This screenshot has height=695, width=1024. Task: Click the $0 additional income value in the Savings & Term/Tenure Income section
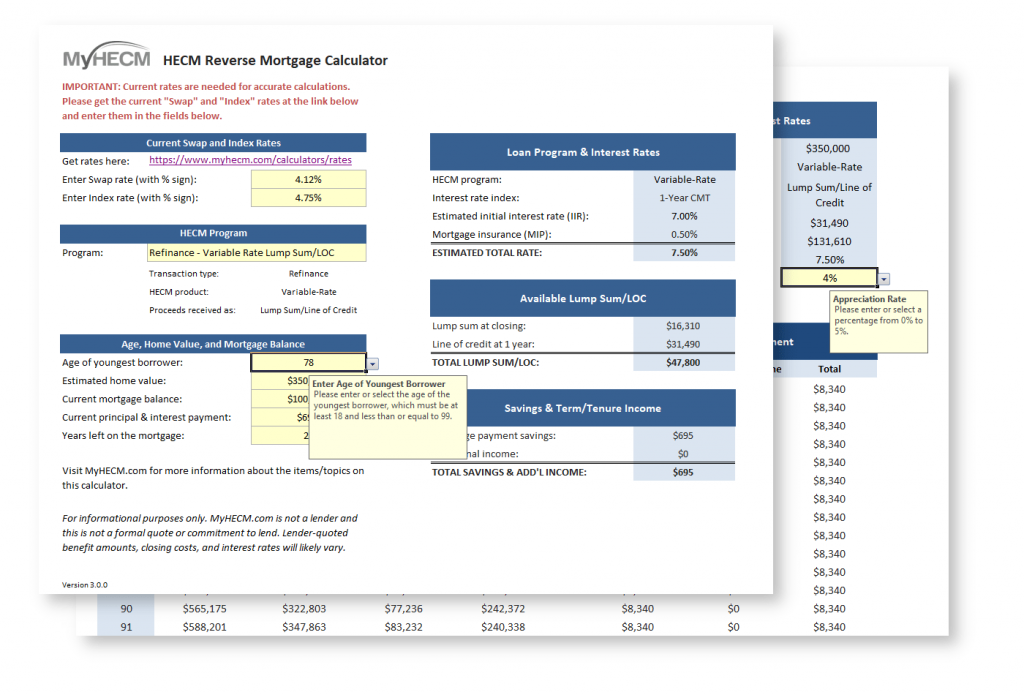[x=683, y=454]
